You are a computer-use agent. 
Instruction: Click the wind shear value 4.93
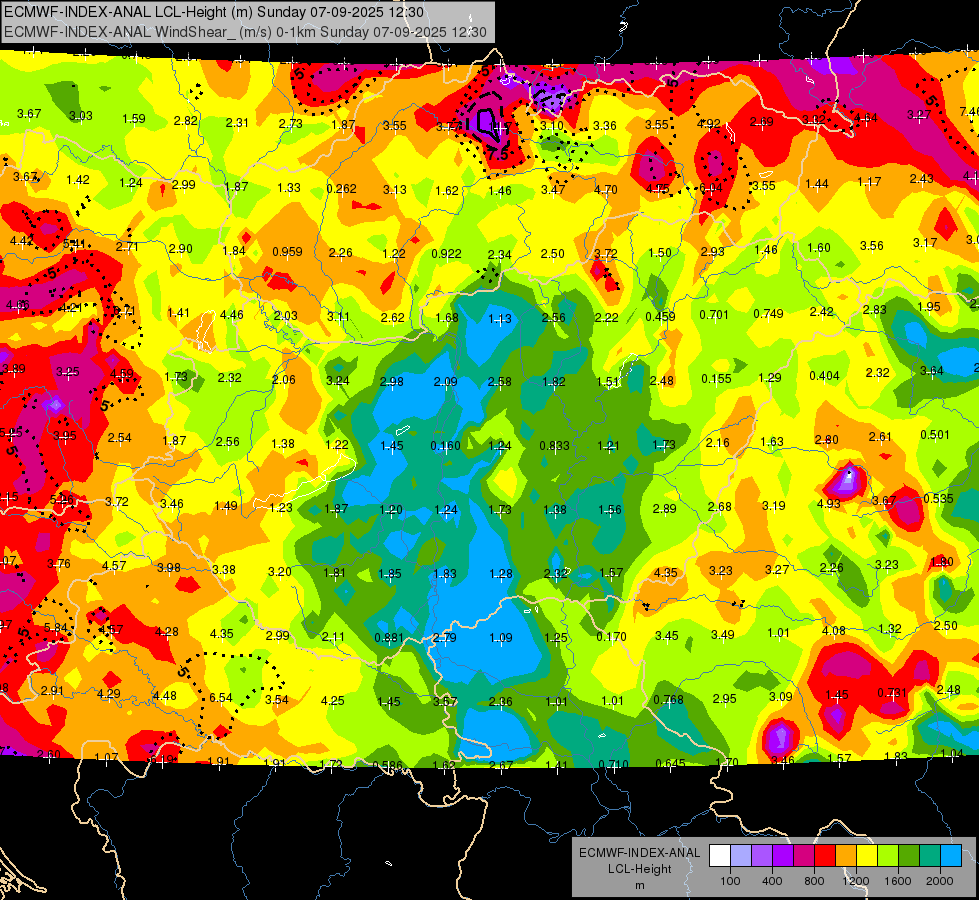pos(829,503)
